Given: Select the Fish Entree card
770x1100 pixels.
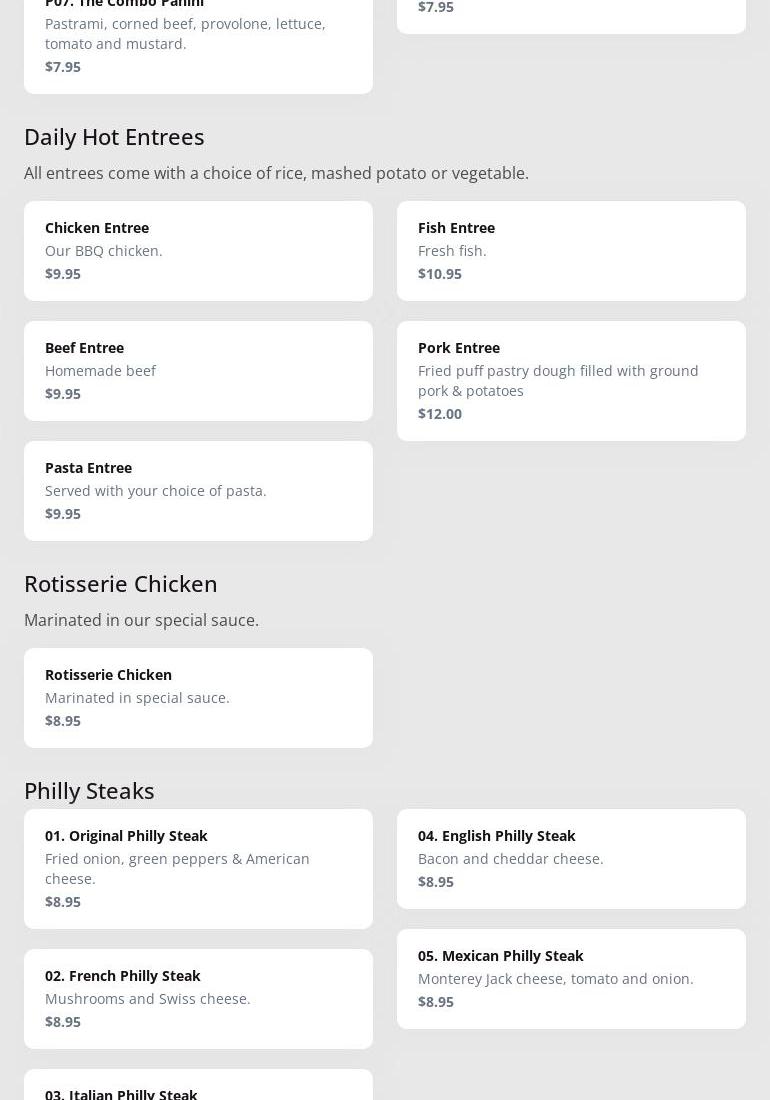Looking at the screenshot, I should (x=571, y=251).
